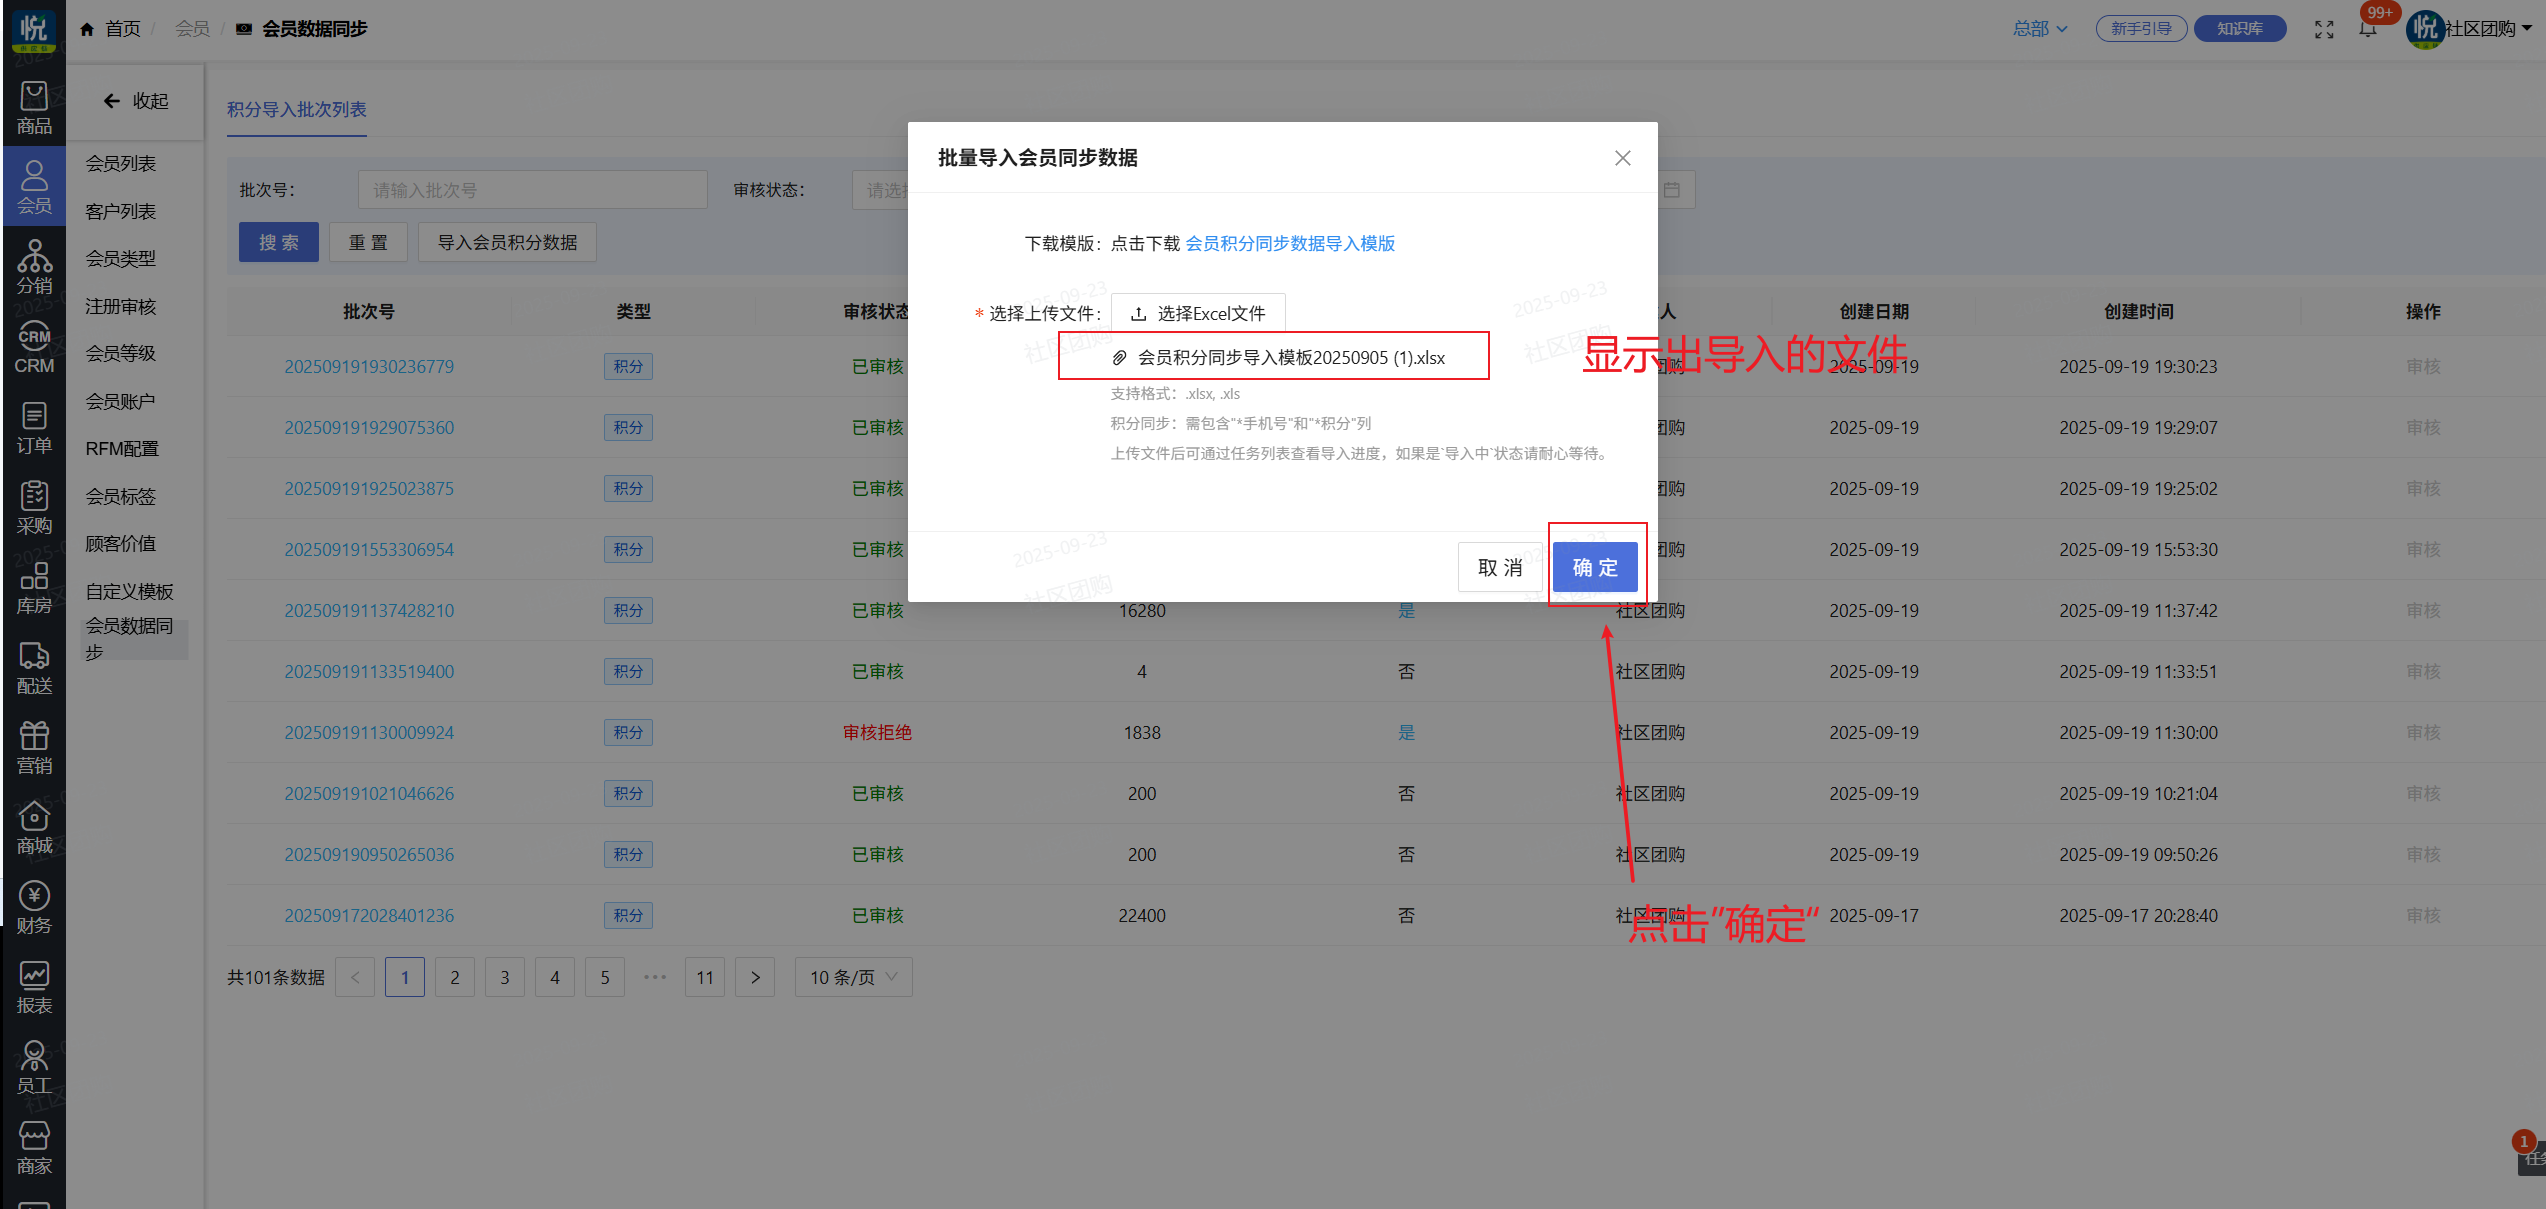Select the 积分导入批次列表 tab
This screenshot has width=2546, height=1209.
296,109
